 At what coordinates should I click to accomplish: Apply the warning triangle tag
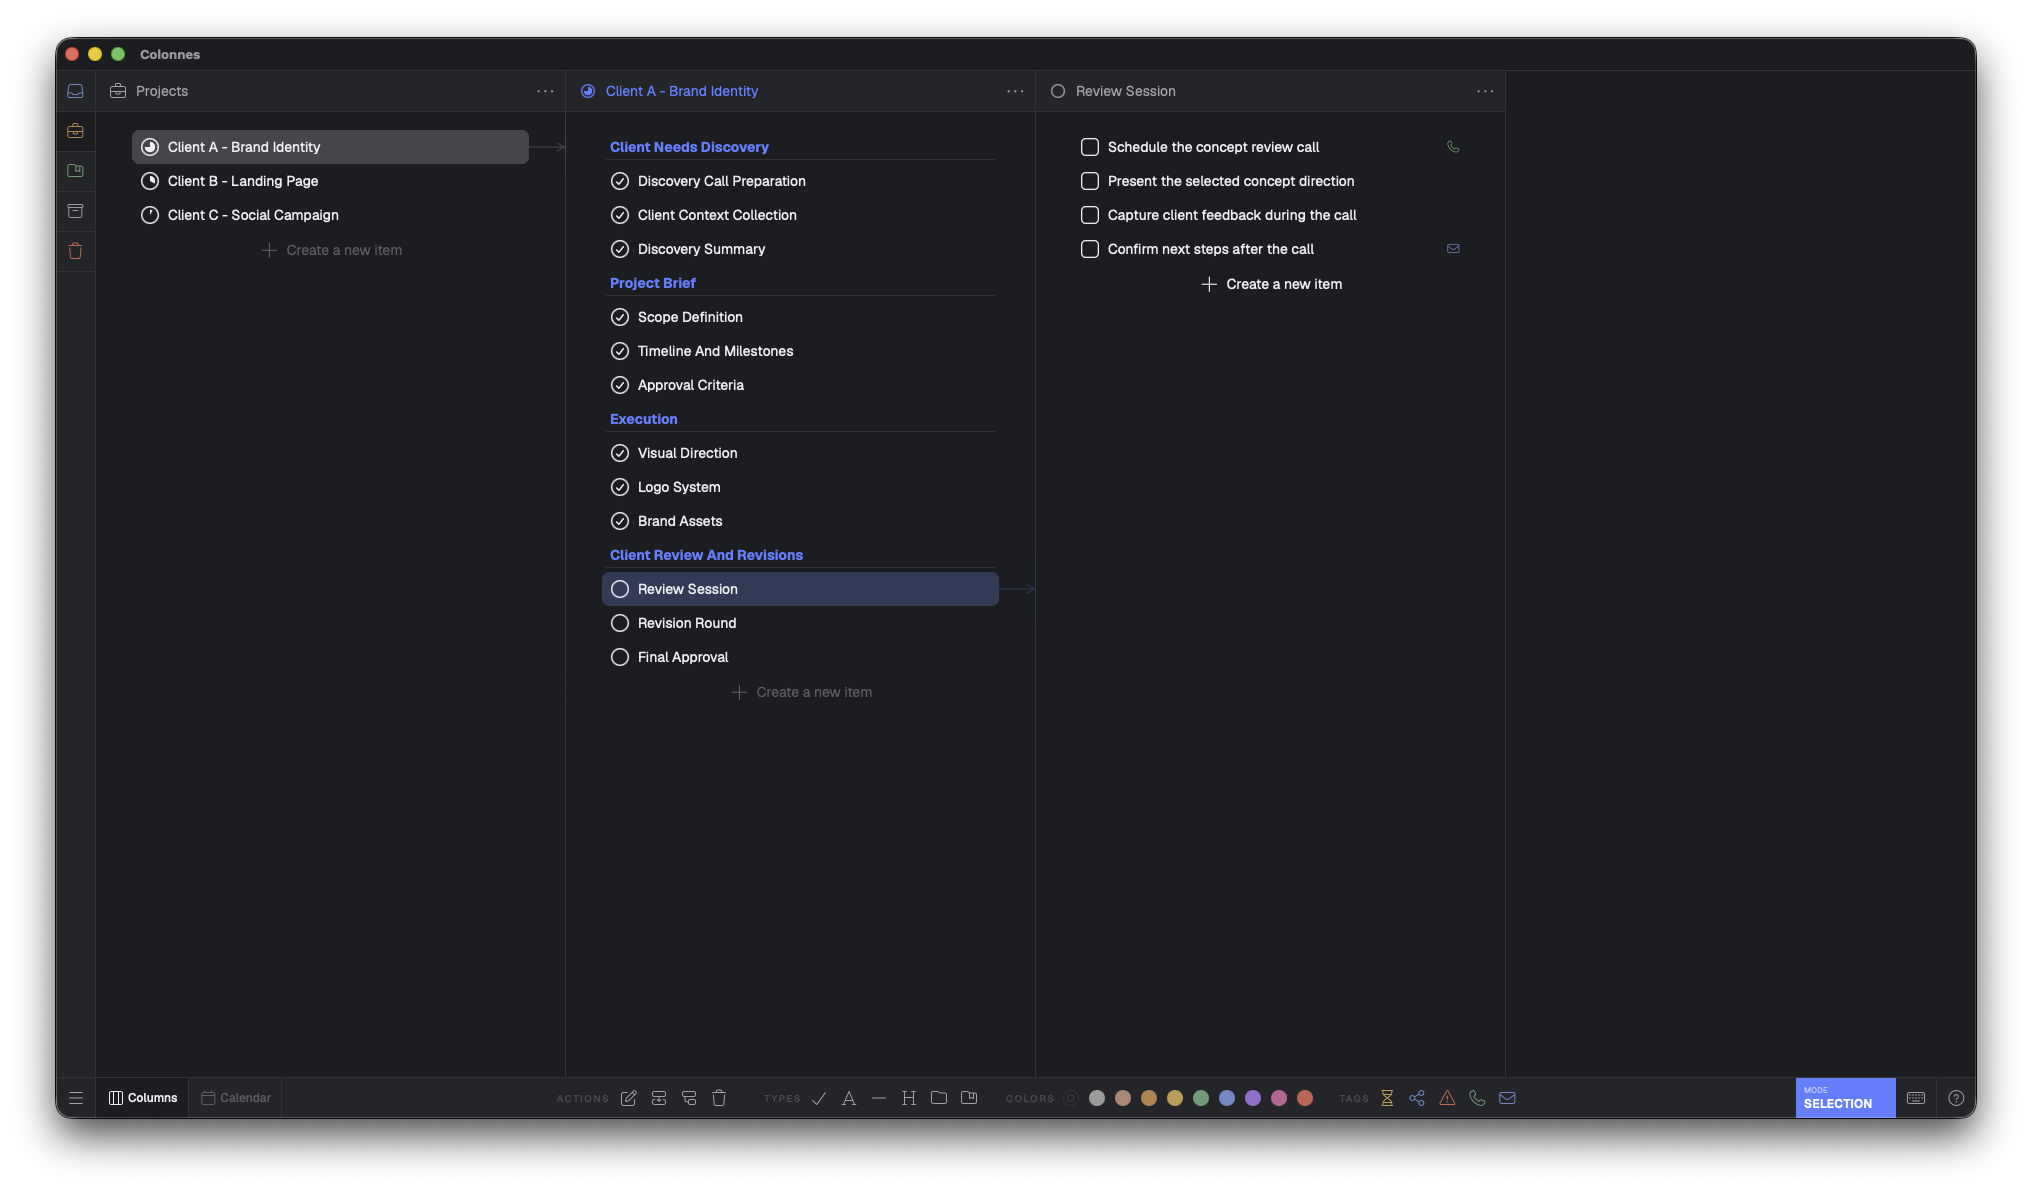[x=1447, y=1098]
